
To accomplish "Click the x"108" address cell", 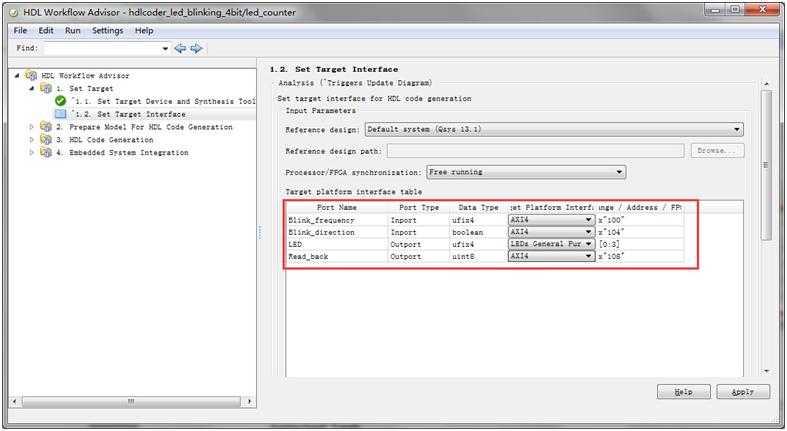I will coord(639,256).
